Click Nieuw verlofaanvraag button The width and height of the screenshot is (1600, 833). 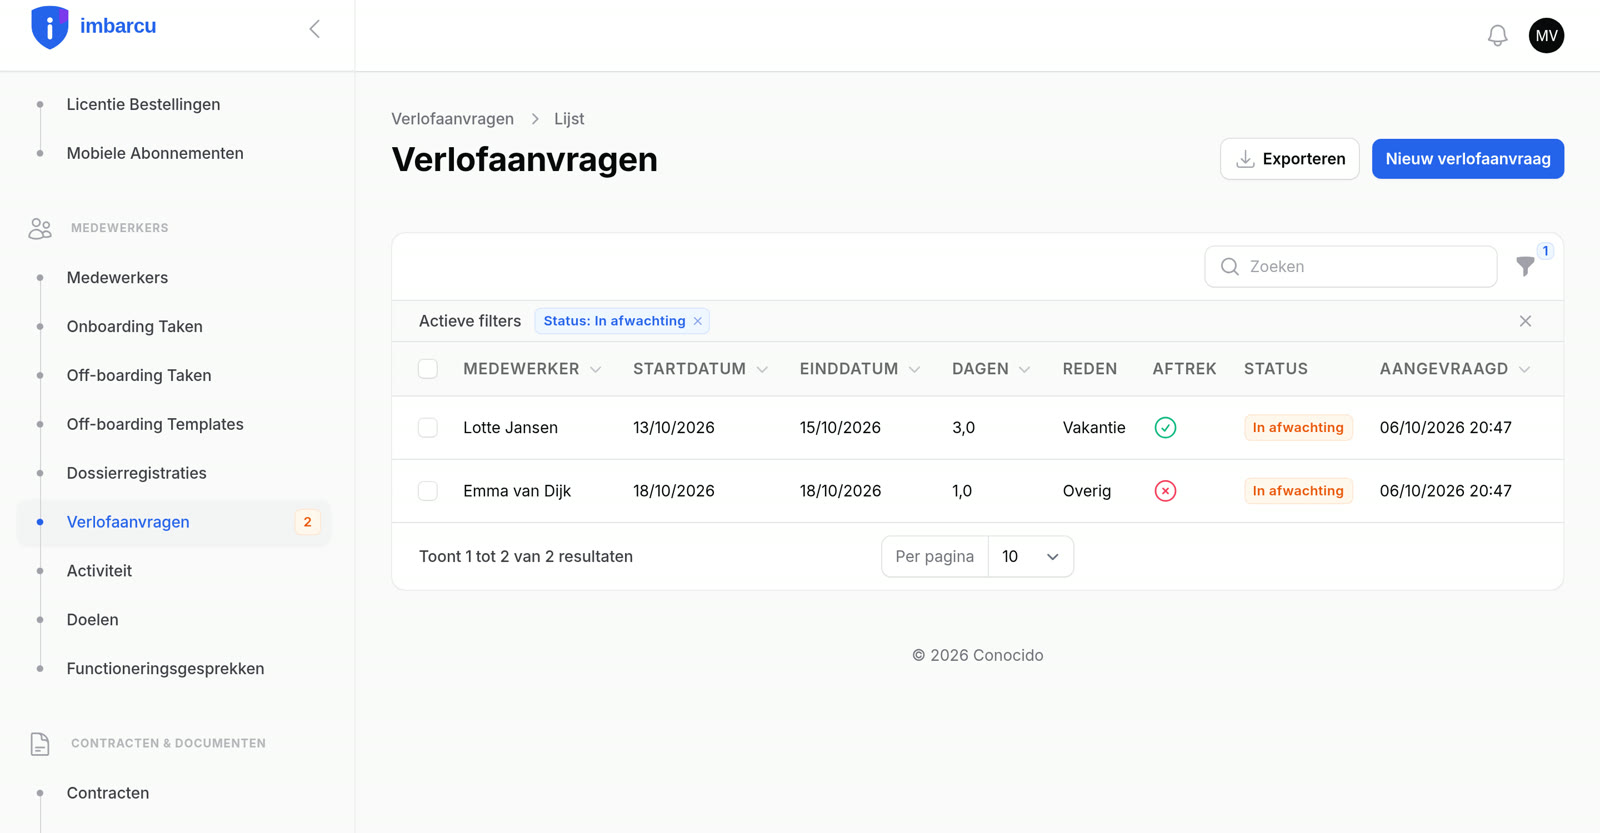pyautogui.click(x=1468, y=159)
